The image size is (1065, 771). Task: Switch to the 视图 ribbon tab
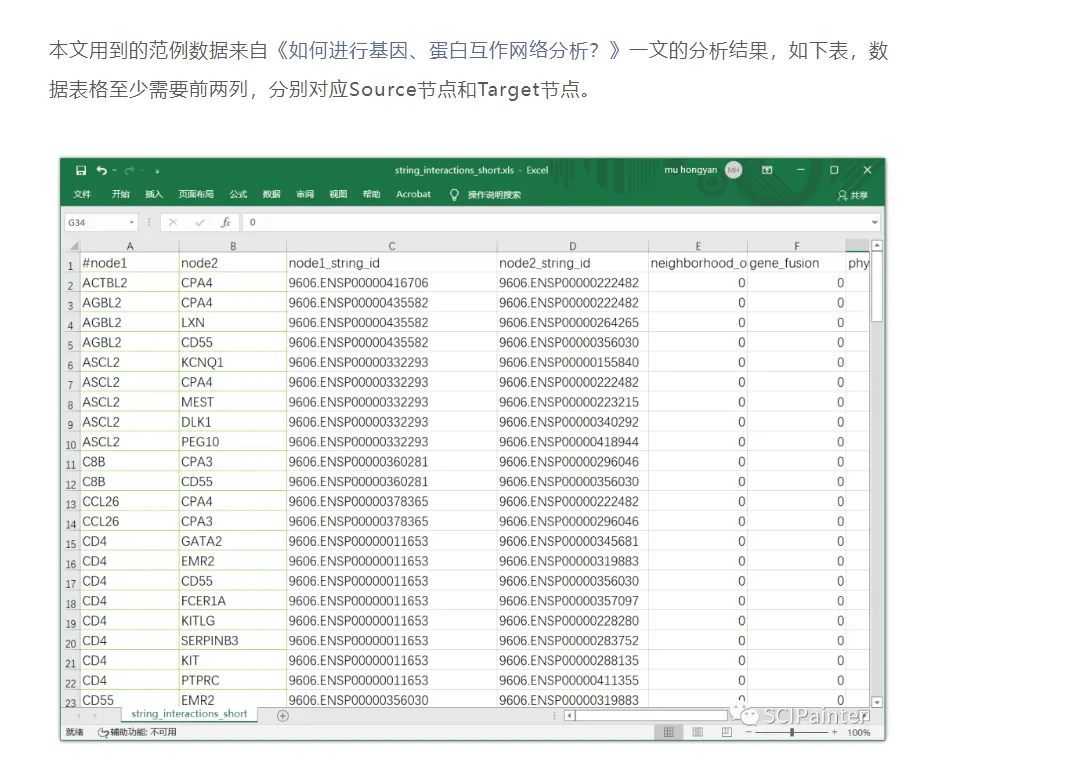[x=338, y=194]
